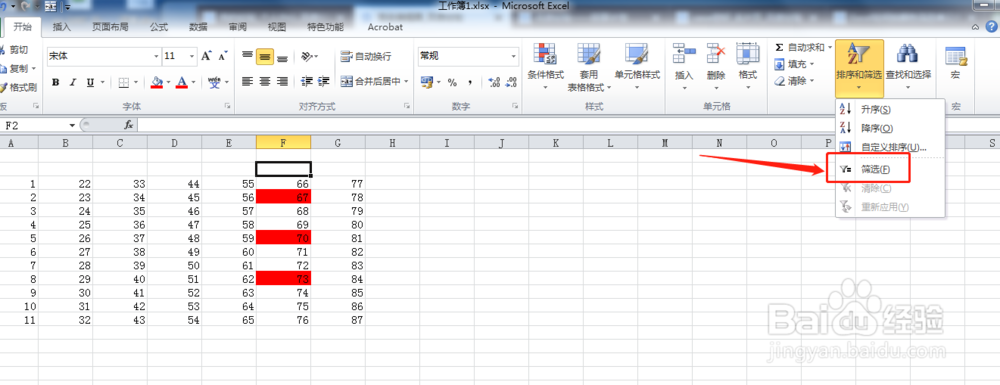Open 条件格式 conditional formatting
Image resolution: width=1000 pixels, height=385 pixels.
coord(545,67)
